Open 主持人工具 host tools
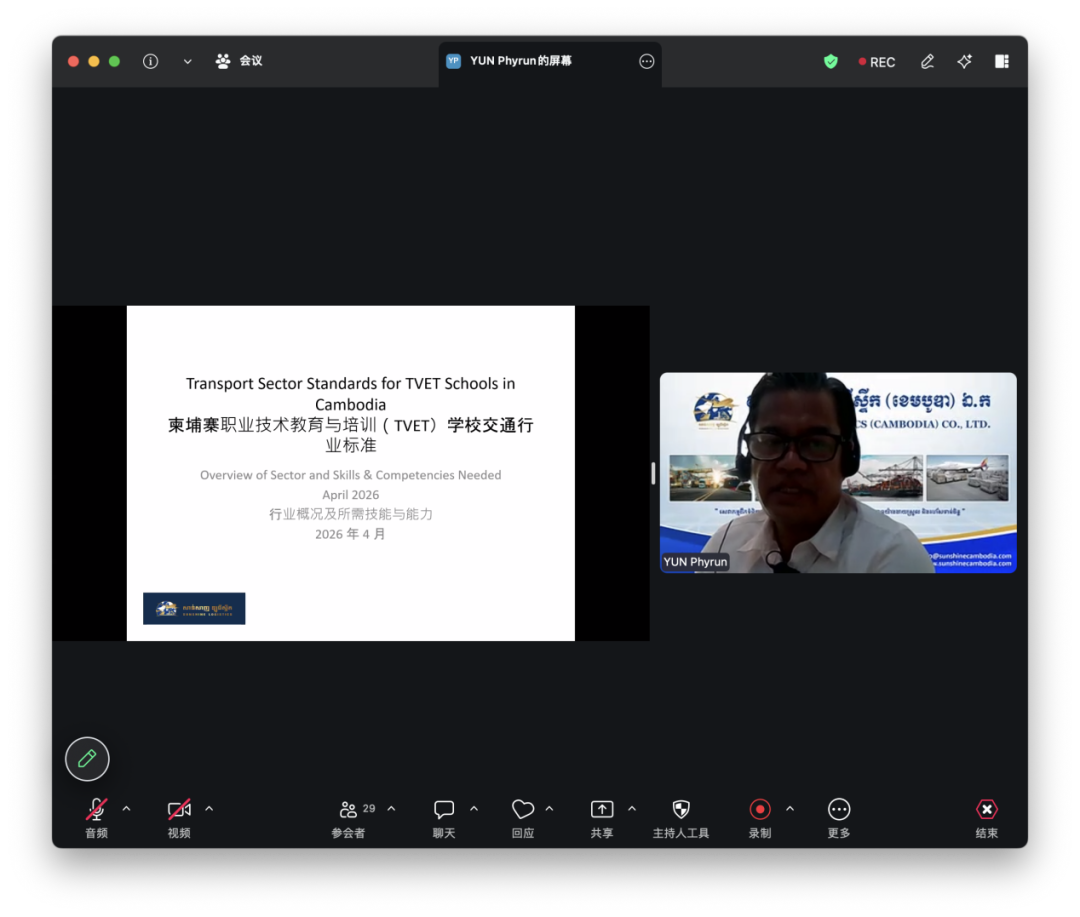Viewport: 1080px width, 917px height. [x=681, y=817]
